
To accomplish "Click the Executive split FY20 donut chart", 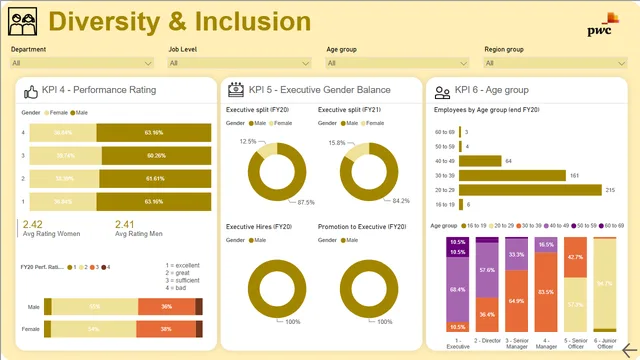I will 277,171.
